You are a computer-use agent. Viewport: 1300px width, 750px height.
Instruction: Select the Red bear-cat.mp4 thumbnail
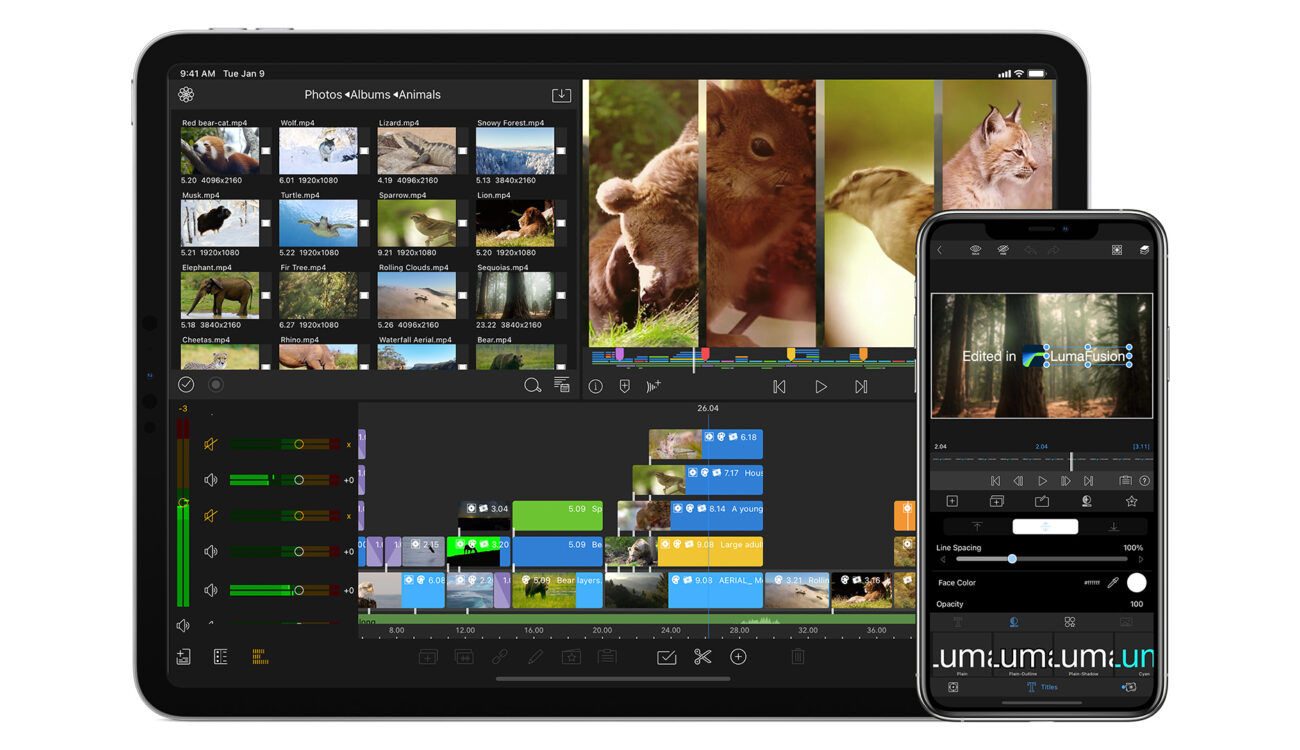220,151
